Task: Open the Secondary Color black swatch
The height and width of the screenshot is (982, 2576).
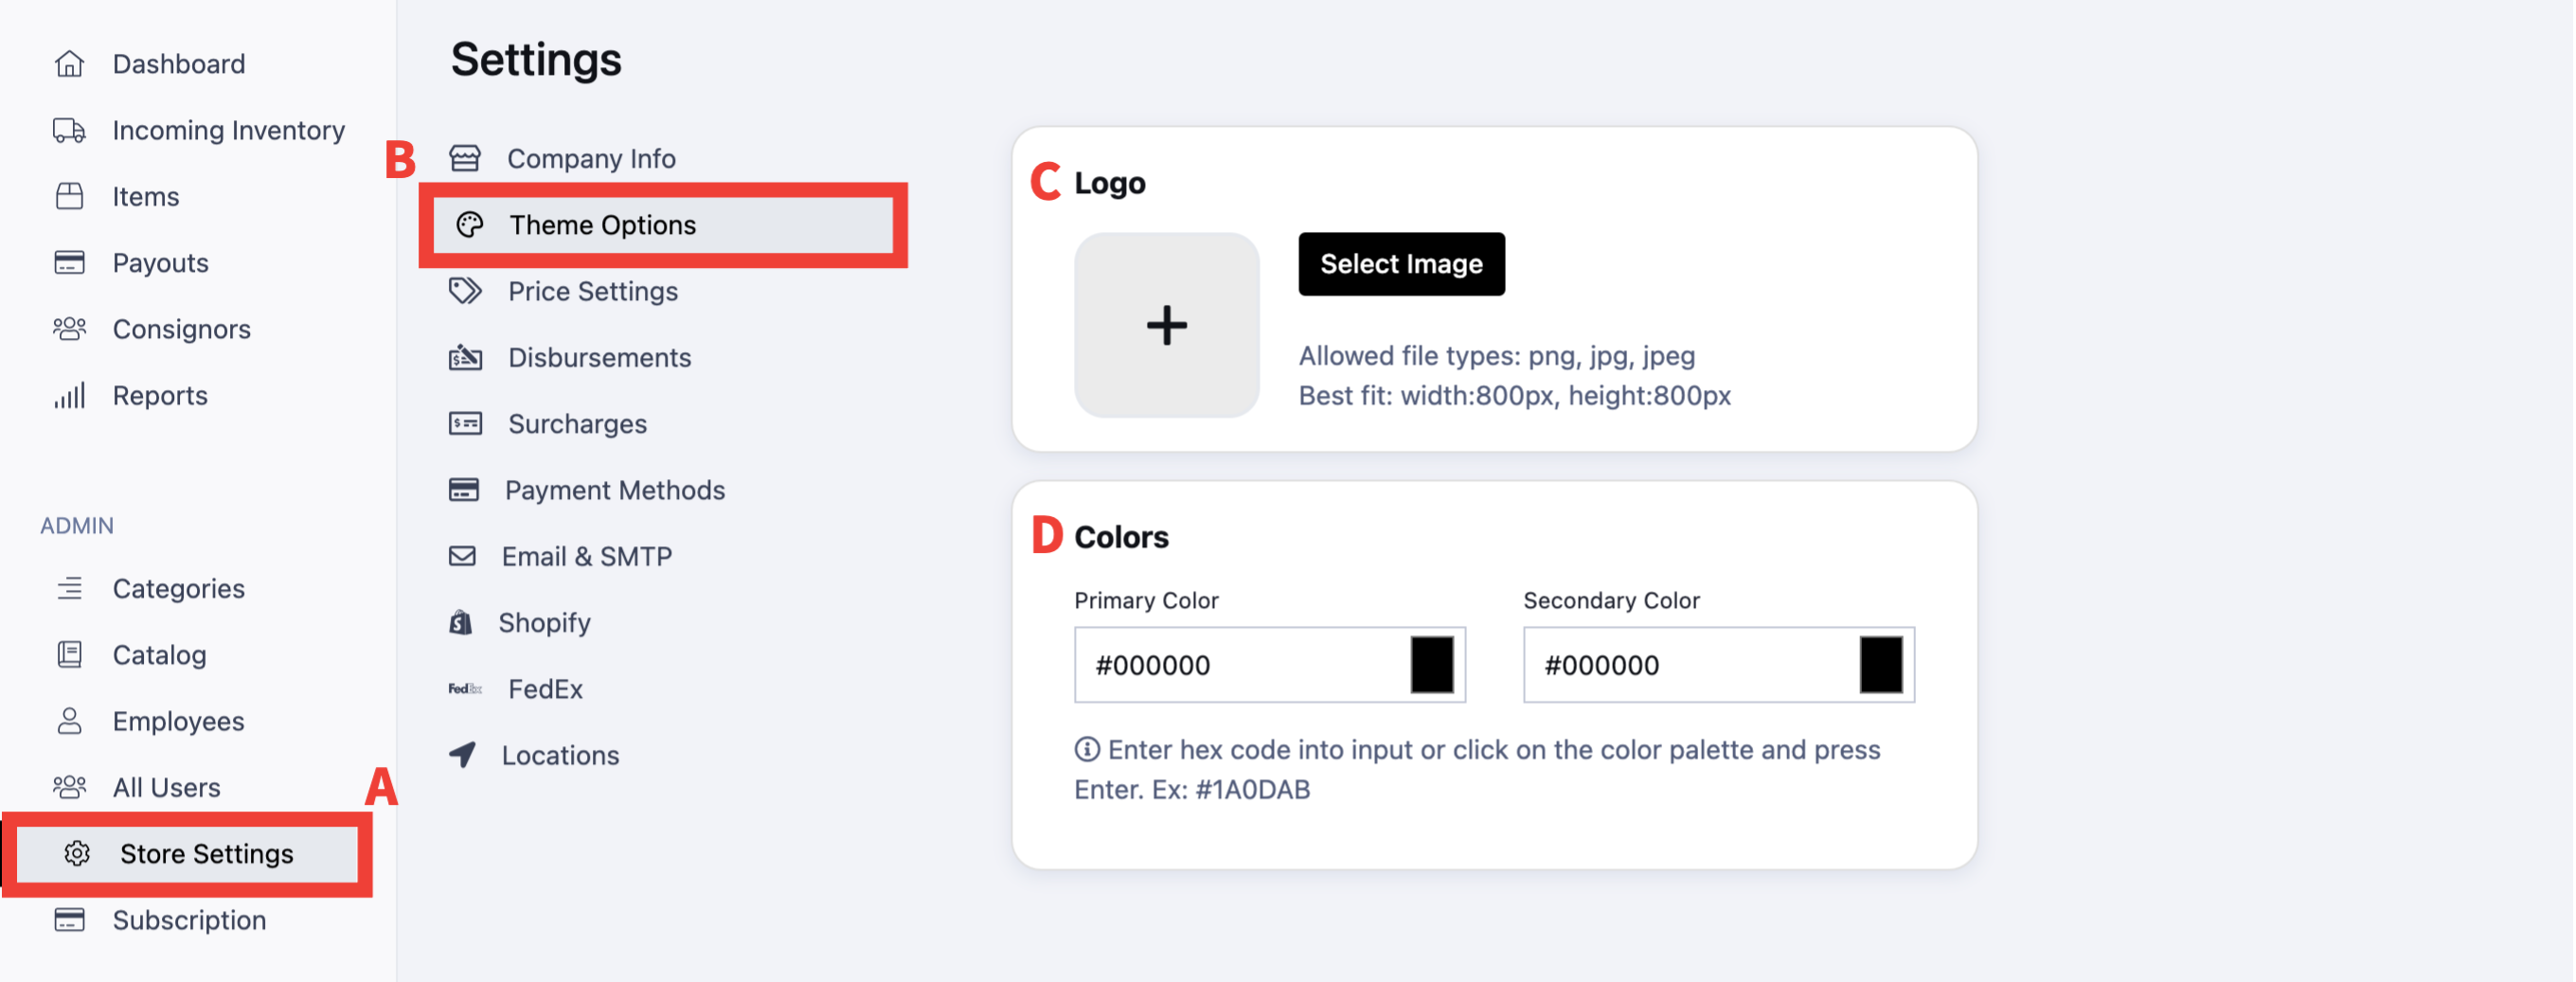Action: [1880, 665]
